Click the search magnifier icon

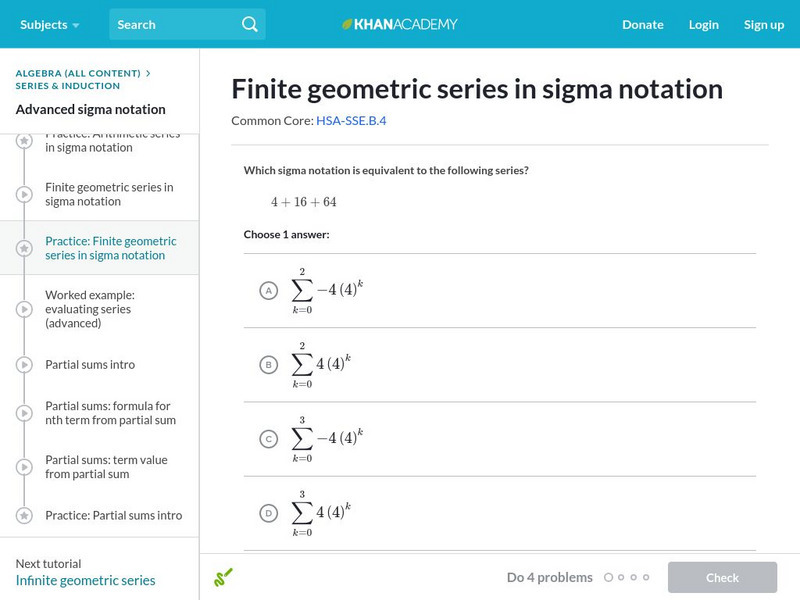[249, 24]
